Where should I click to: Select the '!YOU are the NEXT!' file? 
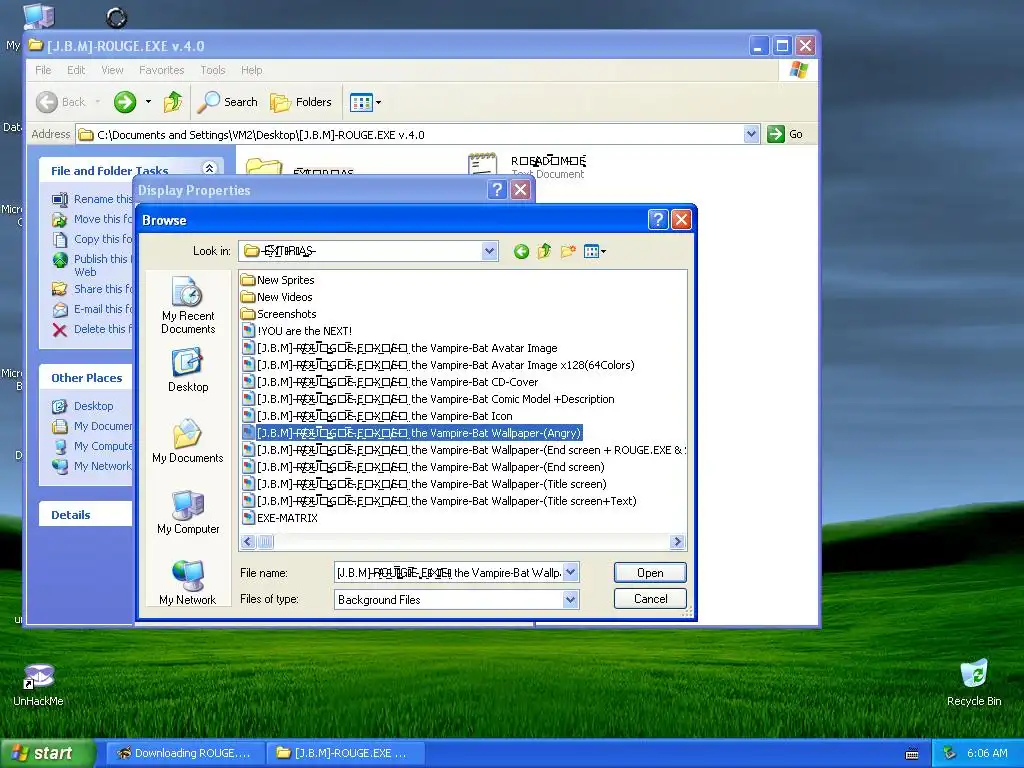click(297, 330)
